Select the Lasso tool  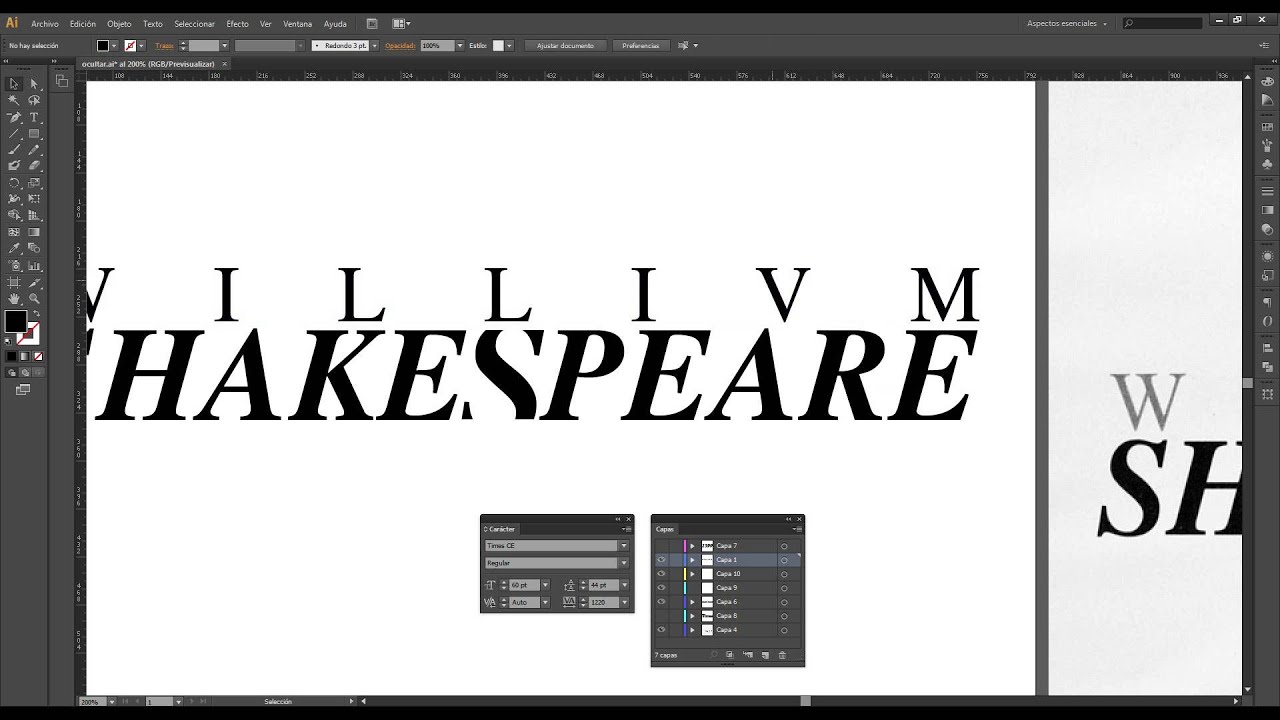pyautogui.click(x=34, y=100)
